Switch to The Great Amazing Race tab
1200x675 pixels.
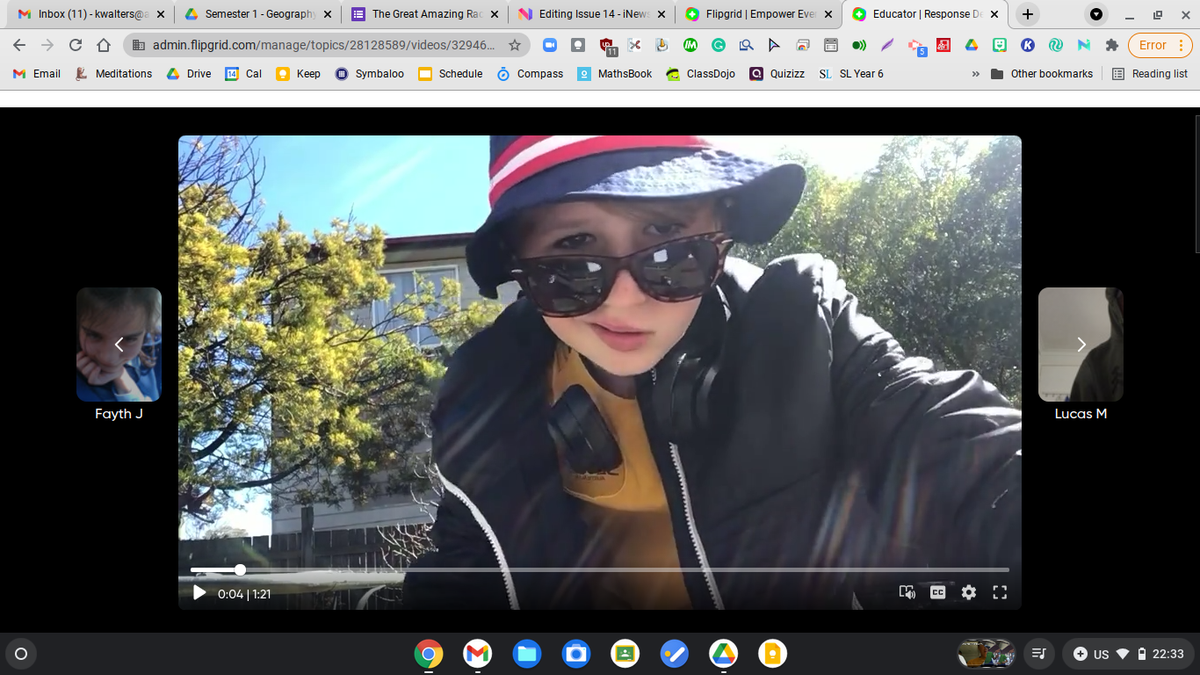pos(421,14)
